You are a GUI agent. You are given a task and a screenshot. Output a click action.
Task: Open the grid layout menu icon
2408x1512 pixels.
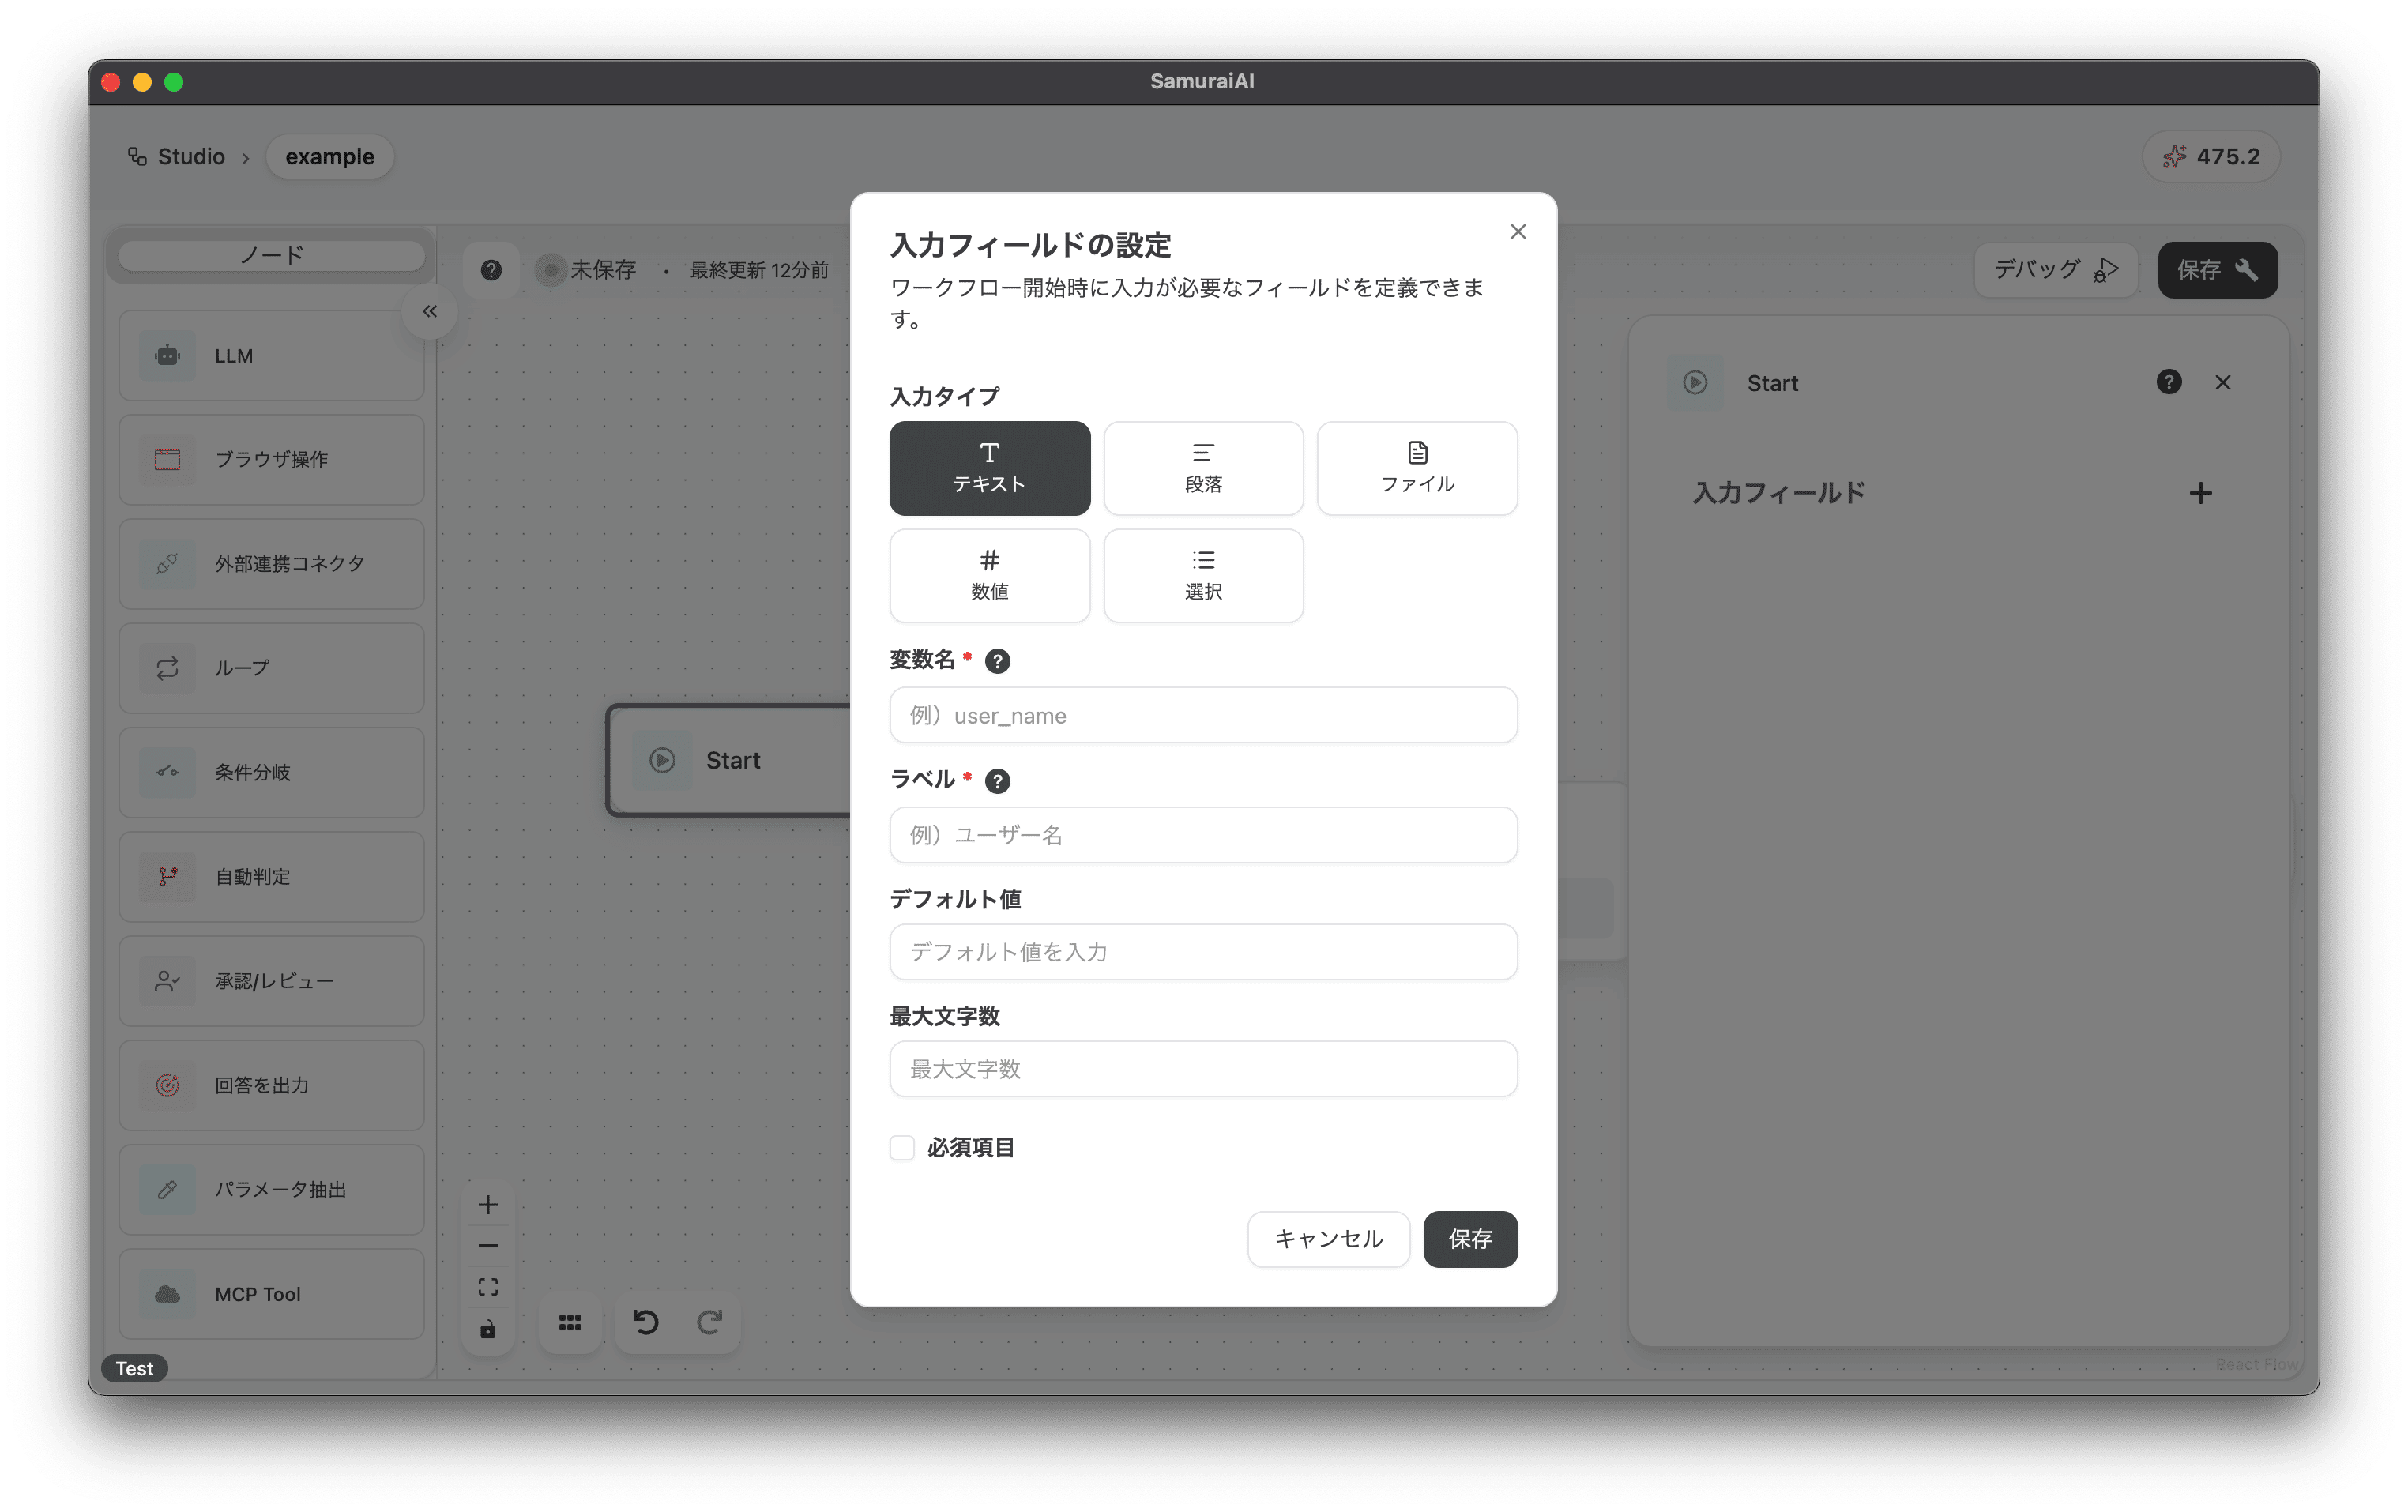(570, 1322)
